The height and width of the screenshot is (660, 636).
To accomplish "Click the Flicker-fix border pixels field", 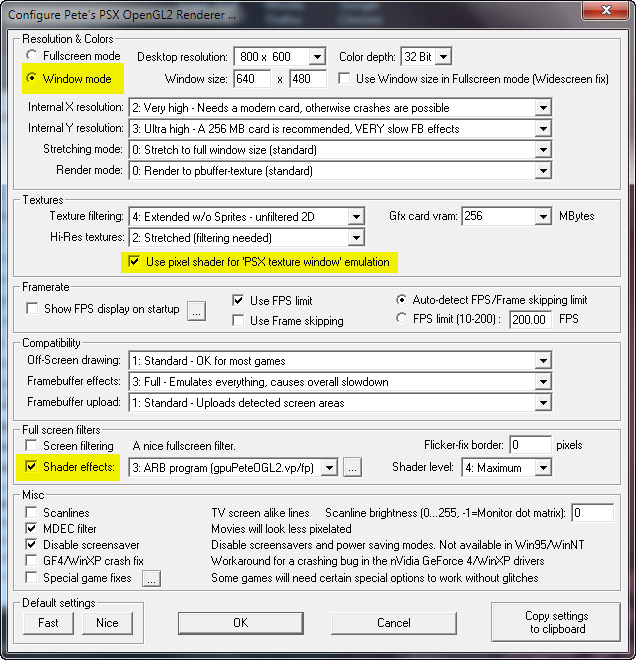I will 530,445.
